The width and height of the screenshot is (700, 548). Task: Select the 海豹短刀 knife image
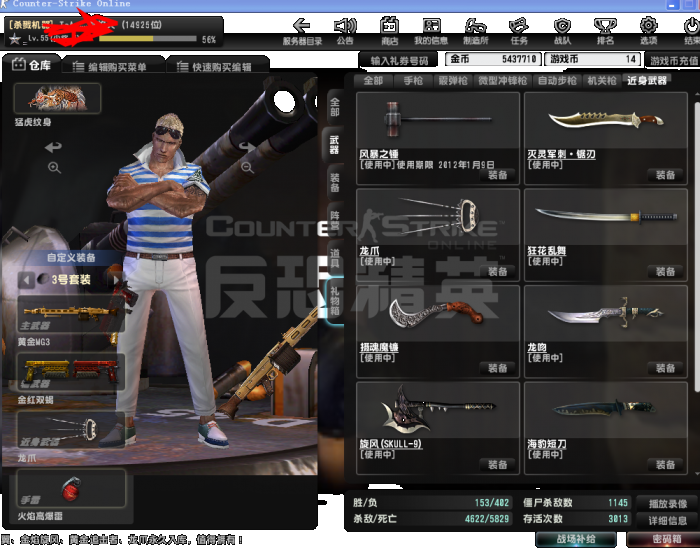click(605, 410)
